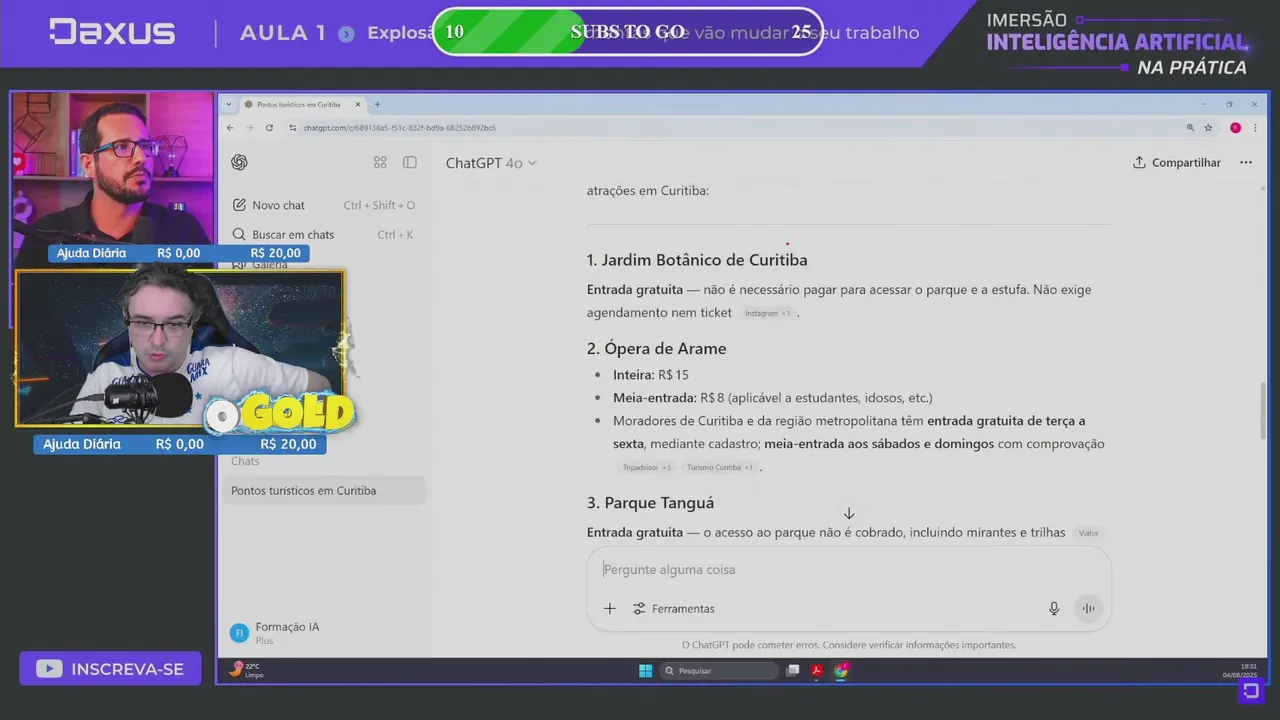1280x720 pixels.
Task: Click the page vertical scrollbar thumb
Action: tap(1263, 410)
